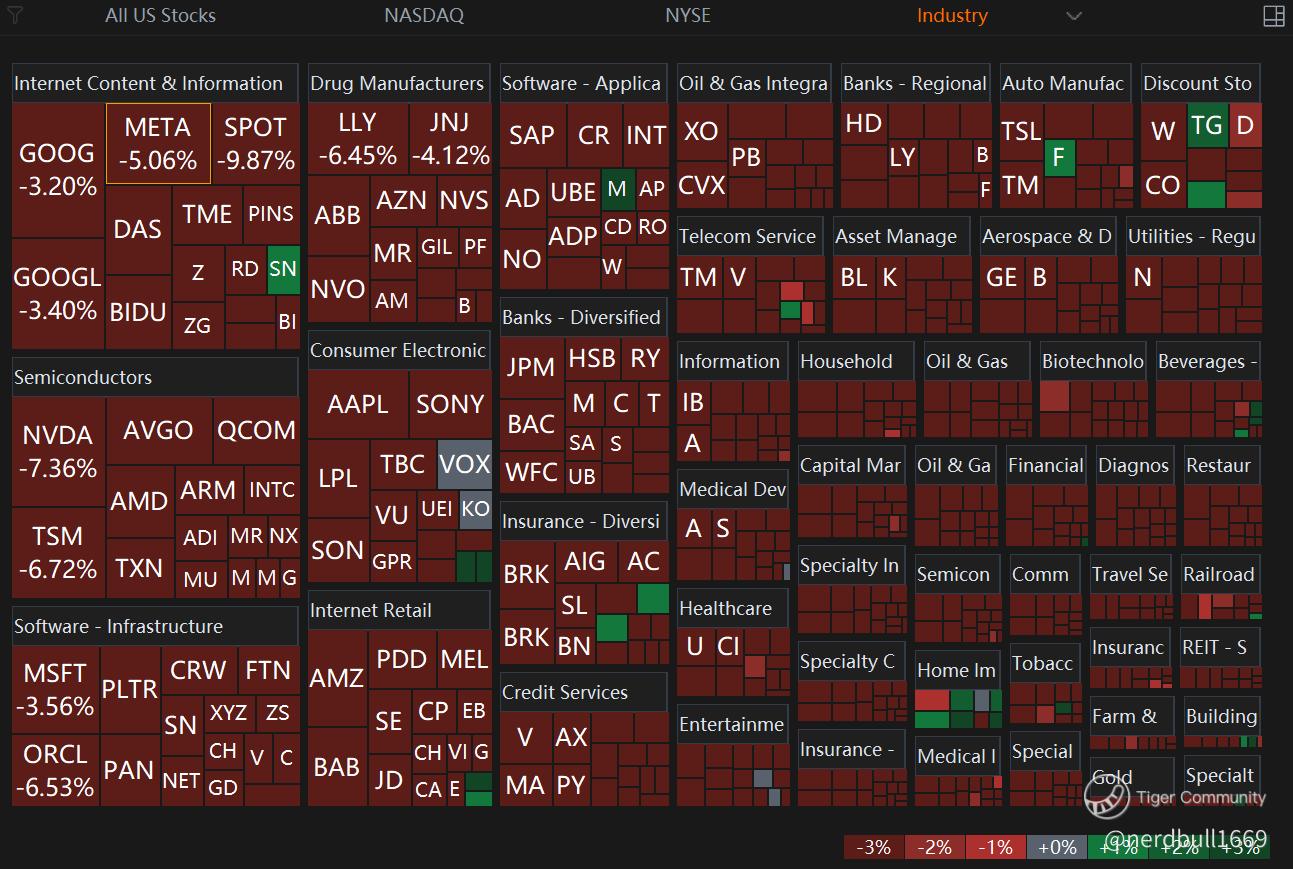Open the Banks - Regional sector header
The width and height of the screenshot is (1293, 869).
916,84
